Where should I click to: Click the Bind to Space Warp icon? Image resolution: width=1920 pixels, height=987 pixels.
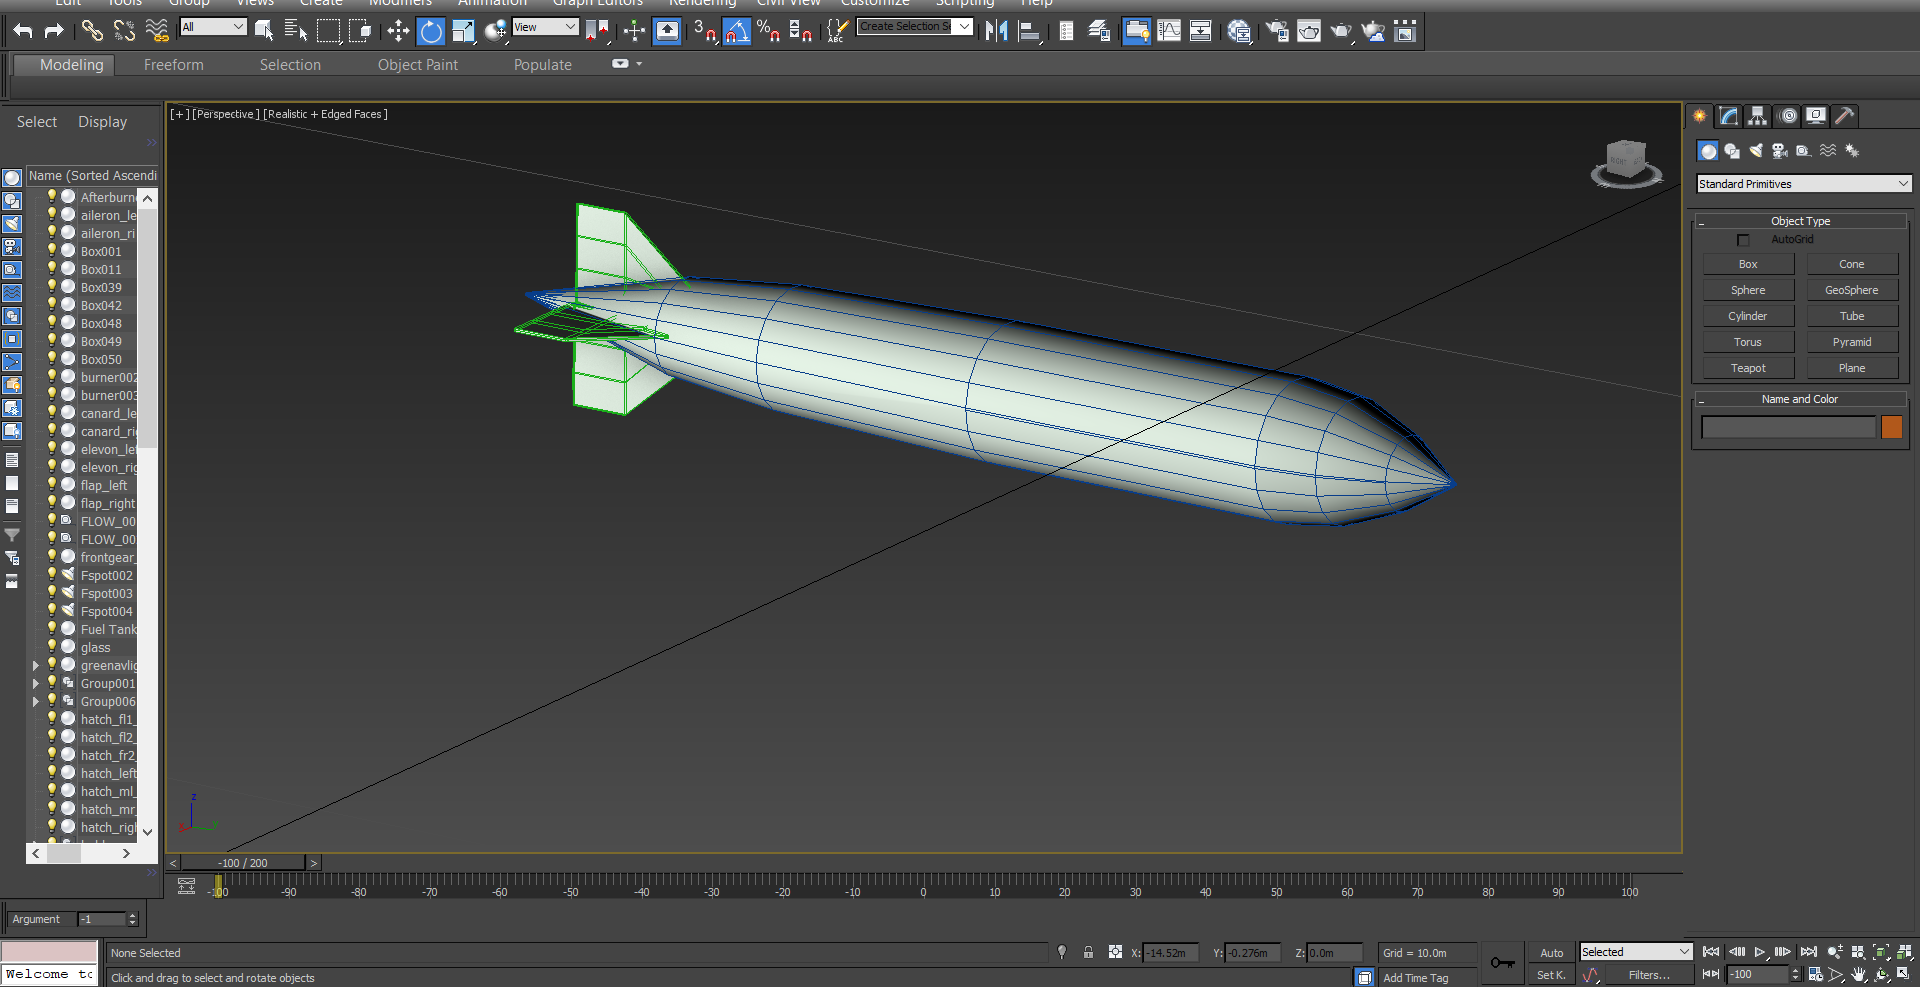pyautogui.click(x=157, y=31)
